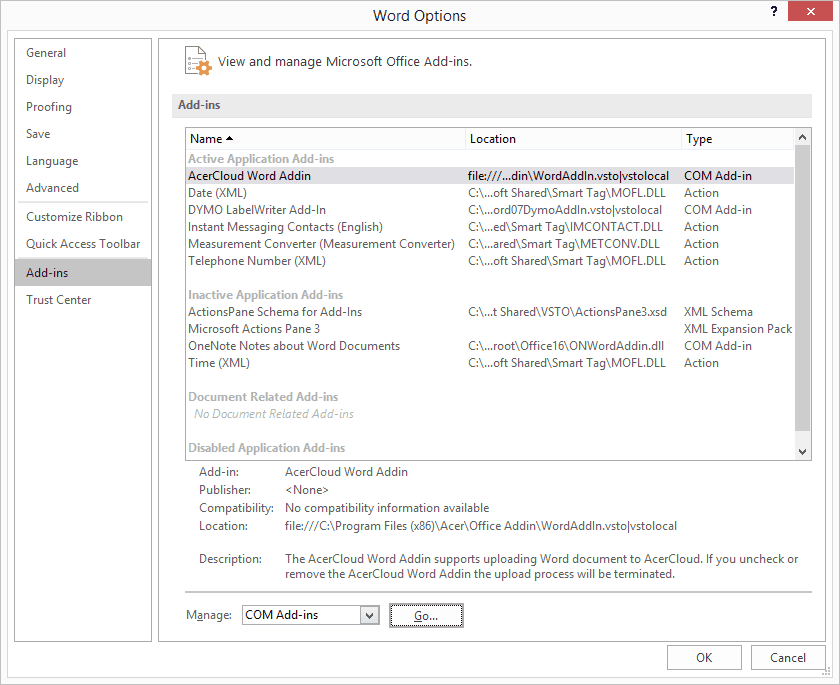The image size is (840, 685).
Task: Select the AcerCloud Word Addin row
Action: pos(490,176)
